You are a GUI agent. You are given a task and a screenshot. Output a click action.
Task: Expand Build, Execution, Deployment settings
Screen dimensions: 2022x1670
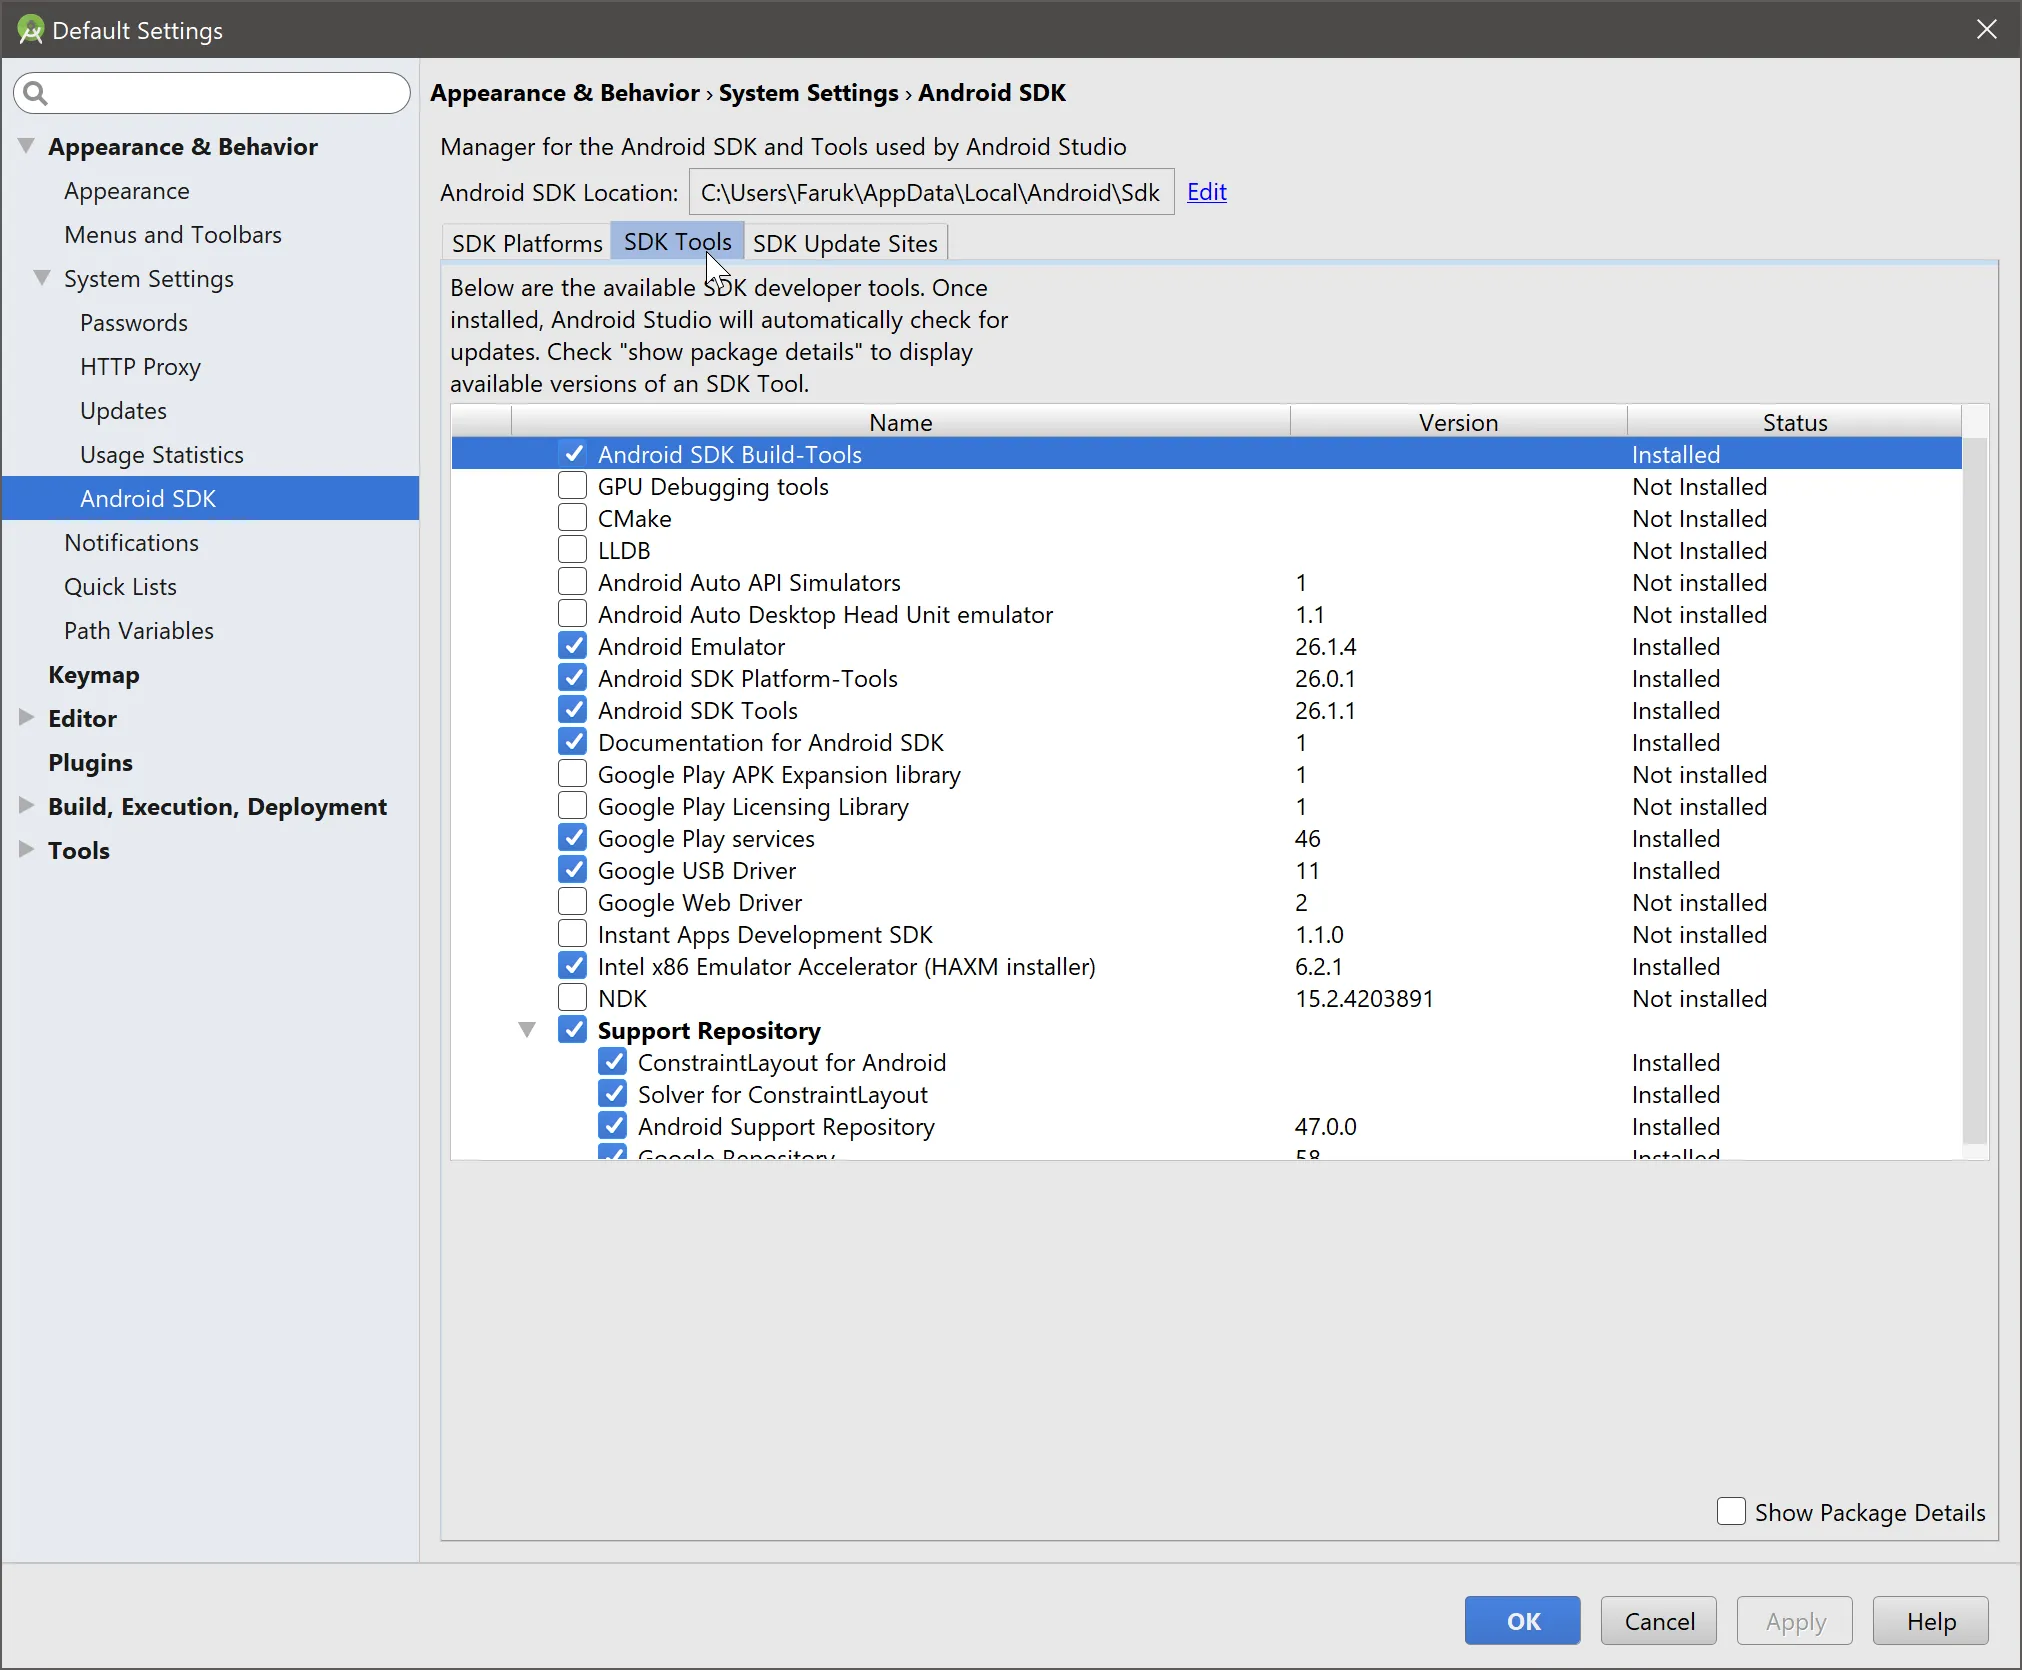(x=25, y=806)
